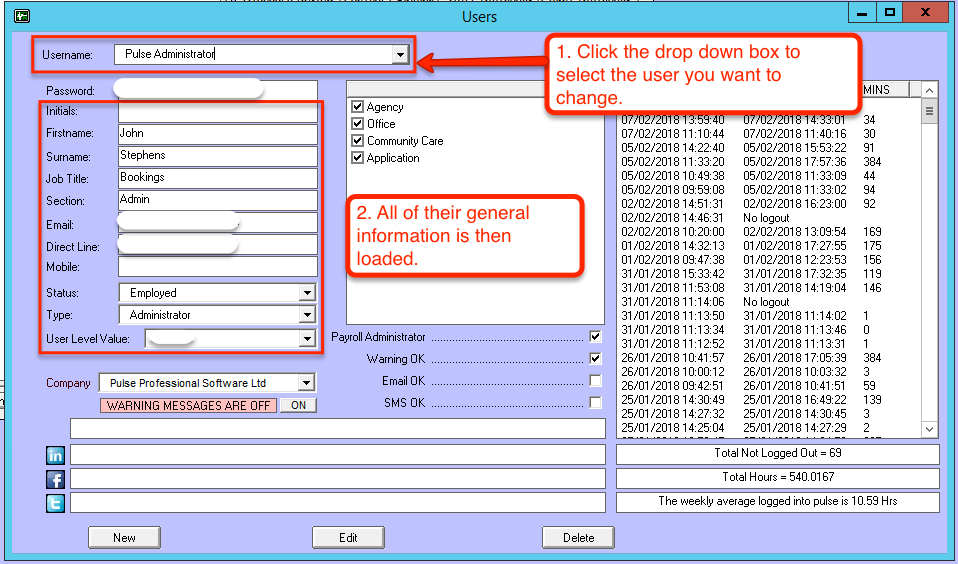Uncheck the Community Care checkbox
The height and width of the screenshot is (564, 958).
357,141
